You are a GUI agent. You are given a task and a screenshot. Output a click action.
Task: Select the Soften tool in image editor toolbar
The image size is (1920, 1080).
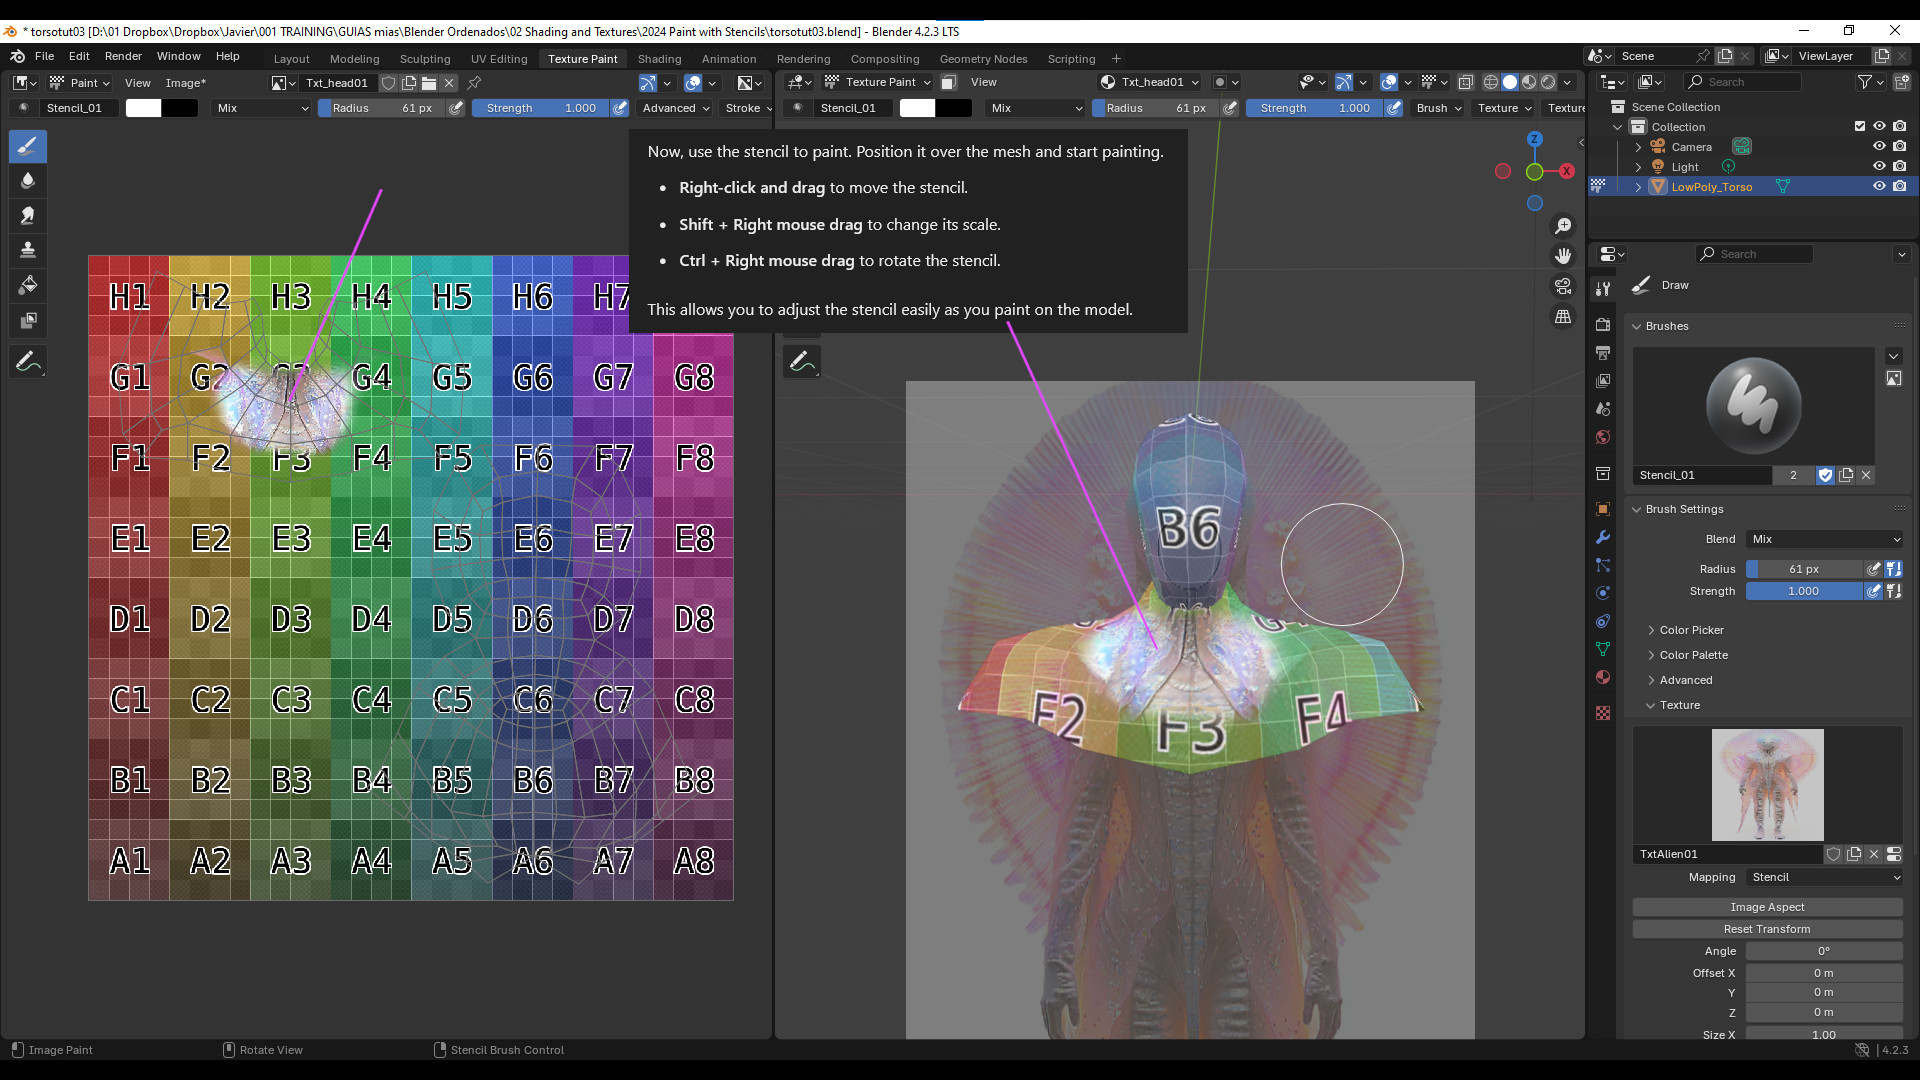(x=28, y=181)
